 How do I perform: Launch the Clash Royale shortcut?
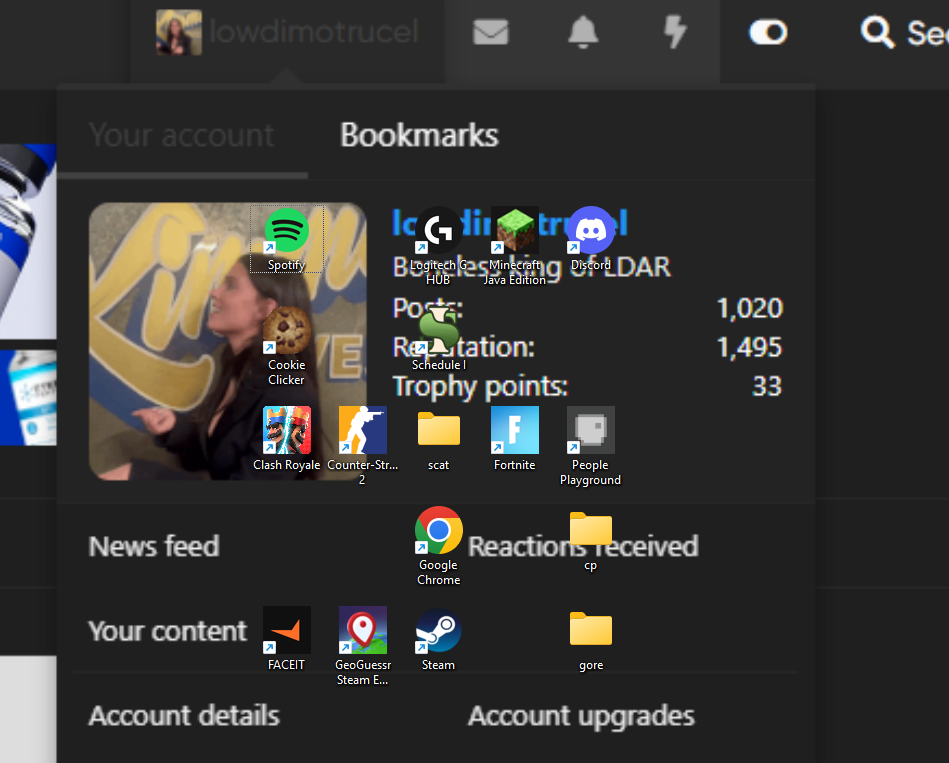[x=286, y=439]
